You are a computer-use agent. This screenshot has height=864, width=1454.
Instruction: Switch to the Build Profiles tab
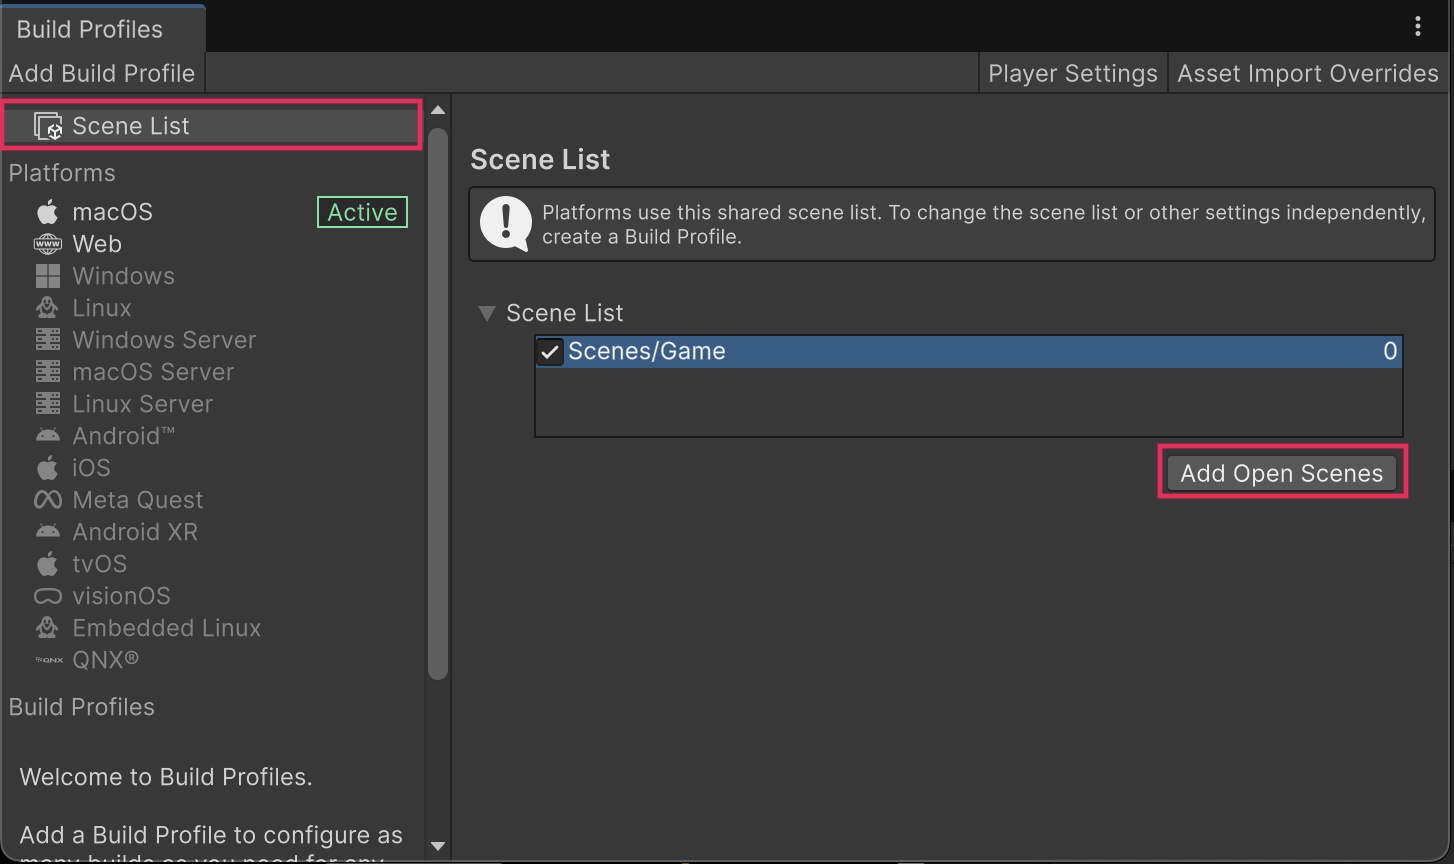click(x=90, y=29)
